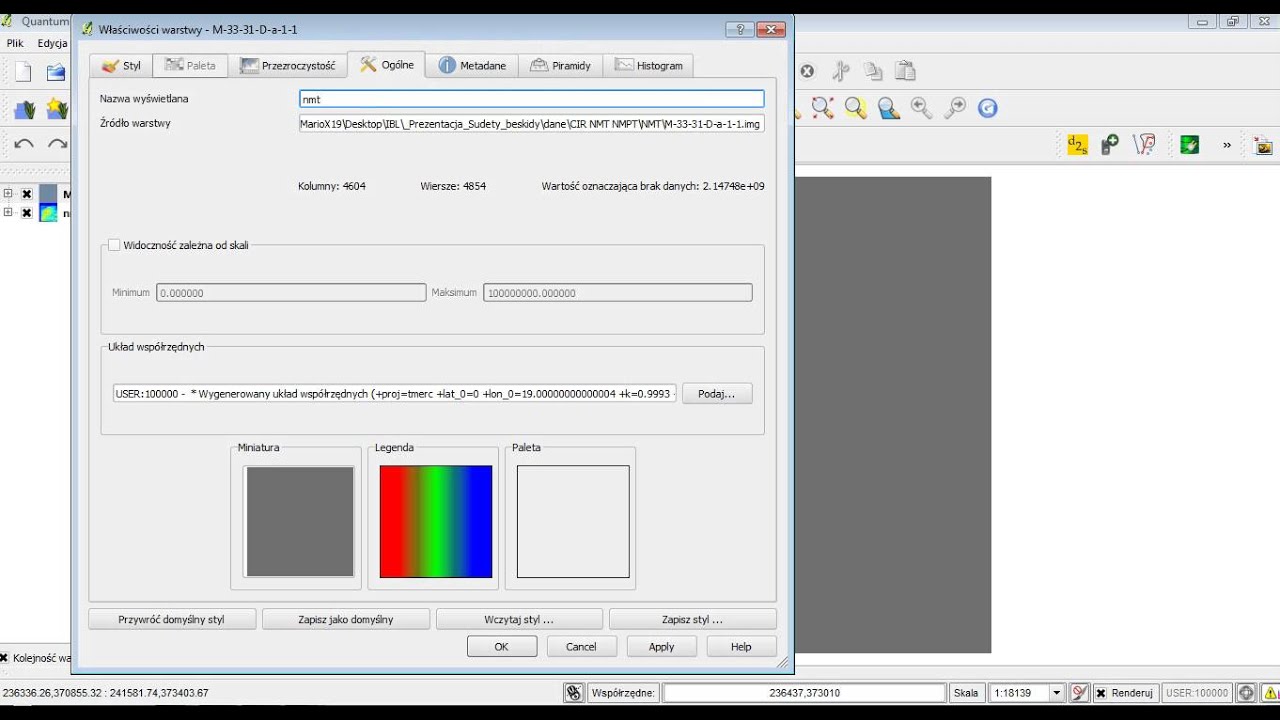Screen dimensions: 1280x720
Task: Click the copy features icon
Action: (873, 71)
